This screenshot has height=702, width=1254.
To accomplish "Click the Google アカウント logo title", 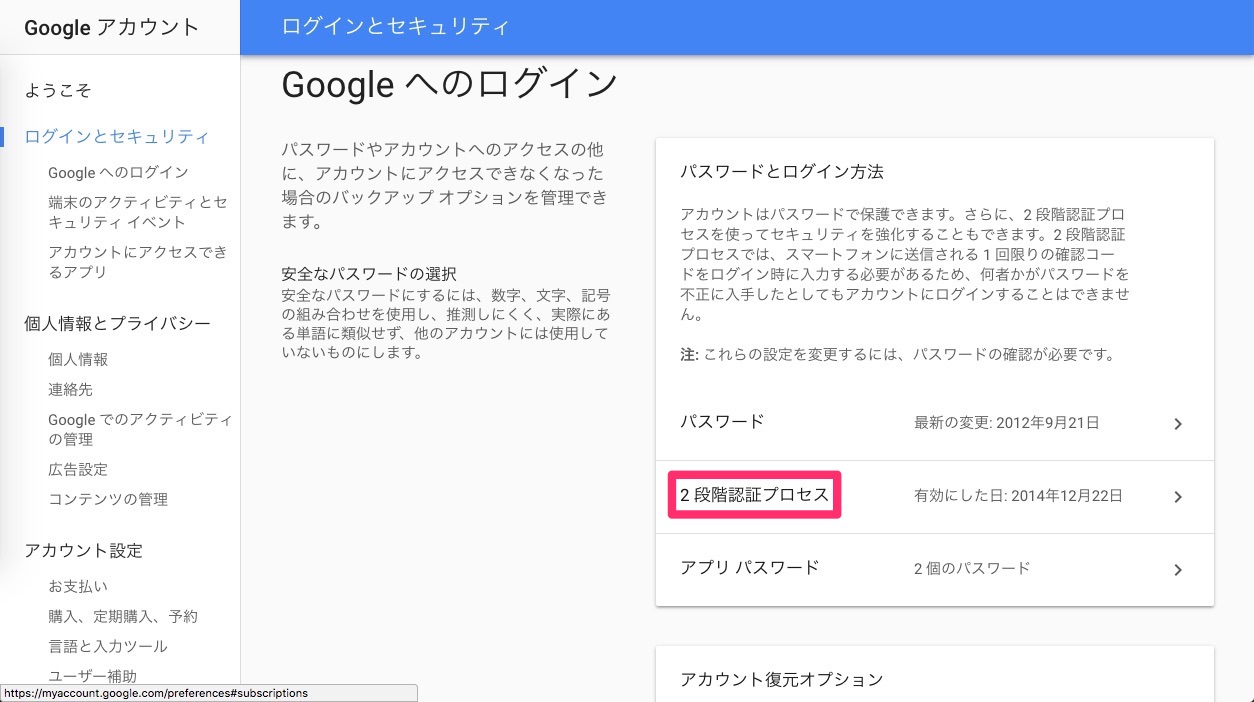I will click(x=112, y=28).
